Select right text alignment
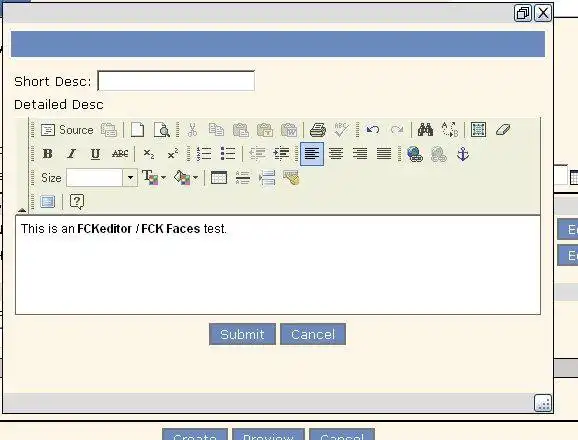 point(360,154)
